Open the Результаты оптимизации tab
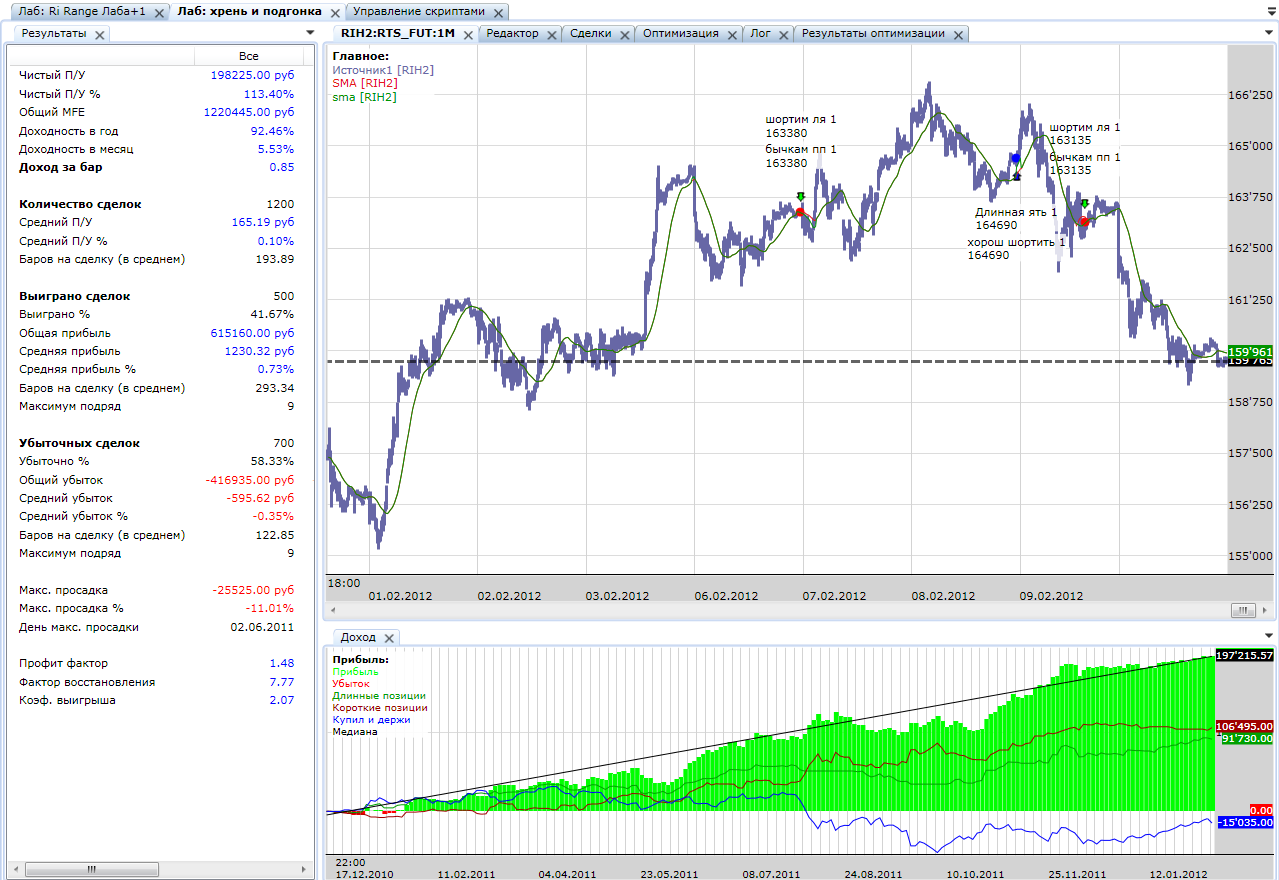This screenshot has width=1279, height=880. coord(873,33)
